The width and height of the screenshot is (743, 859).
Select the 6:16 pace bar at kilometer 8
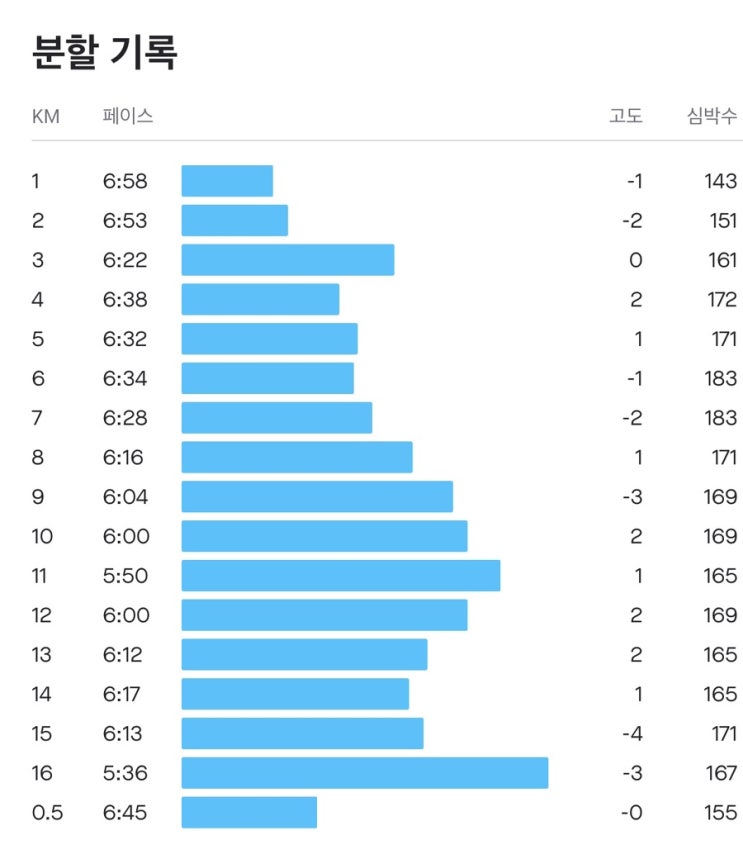pos(297,457)
